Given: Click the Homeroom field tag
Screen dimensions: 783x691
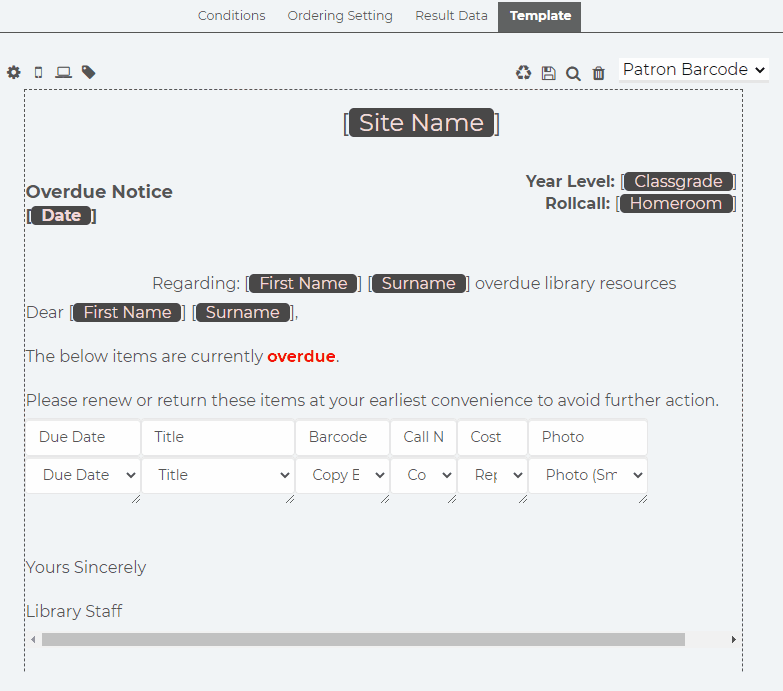Looking at the screenshot, I should [676, 204].
